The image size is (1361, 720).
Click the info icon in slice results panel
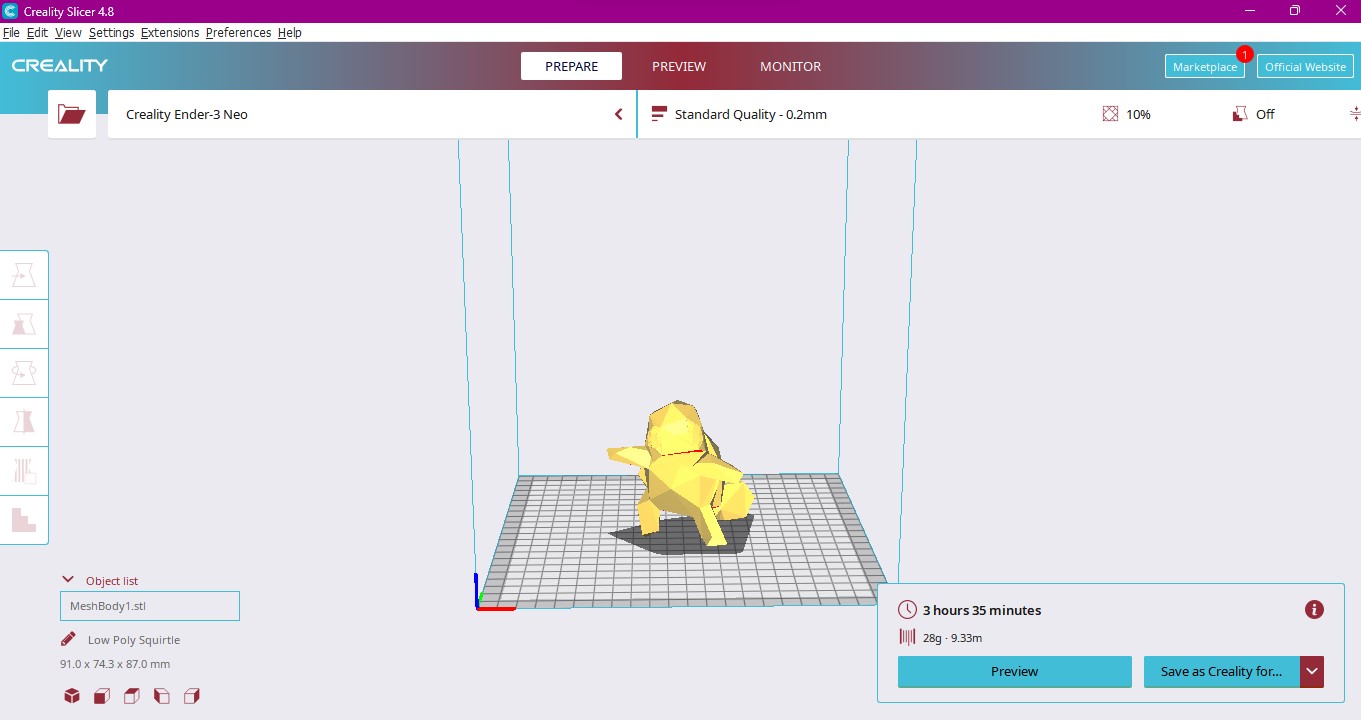1315,610
